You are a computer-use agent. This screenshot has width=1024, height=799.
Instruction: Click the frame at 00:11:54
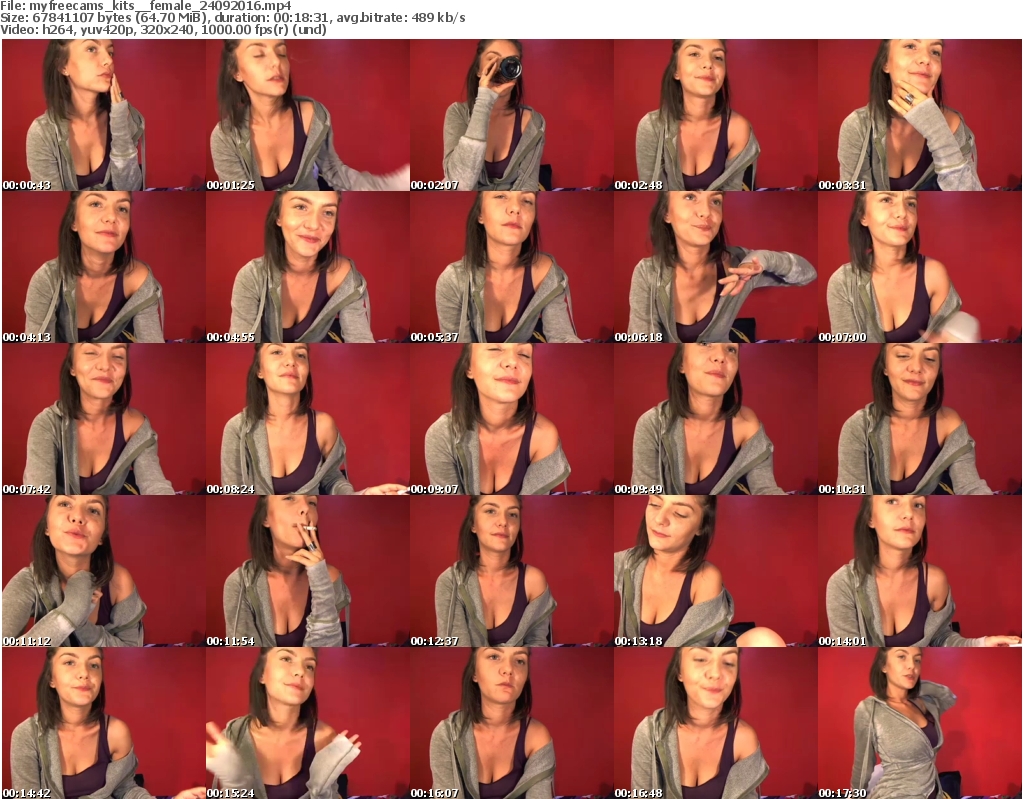tap(307, 571)
